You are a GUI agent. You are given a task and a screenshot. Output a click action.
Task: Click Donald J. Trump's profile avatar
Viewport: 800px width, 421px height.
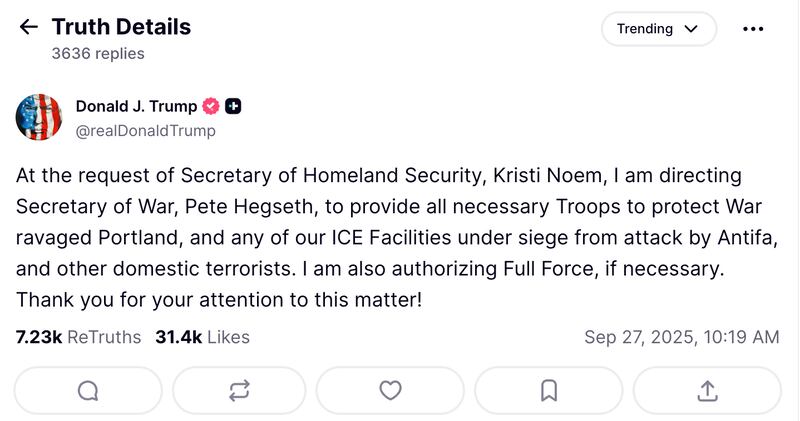39,117
